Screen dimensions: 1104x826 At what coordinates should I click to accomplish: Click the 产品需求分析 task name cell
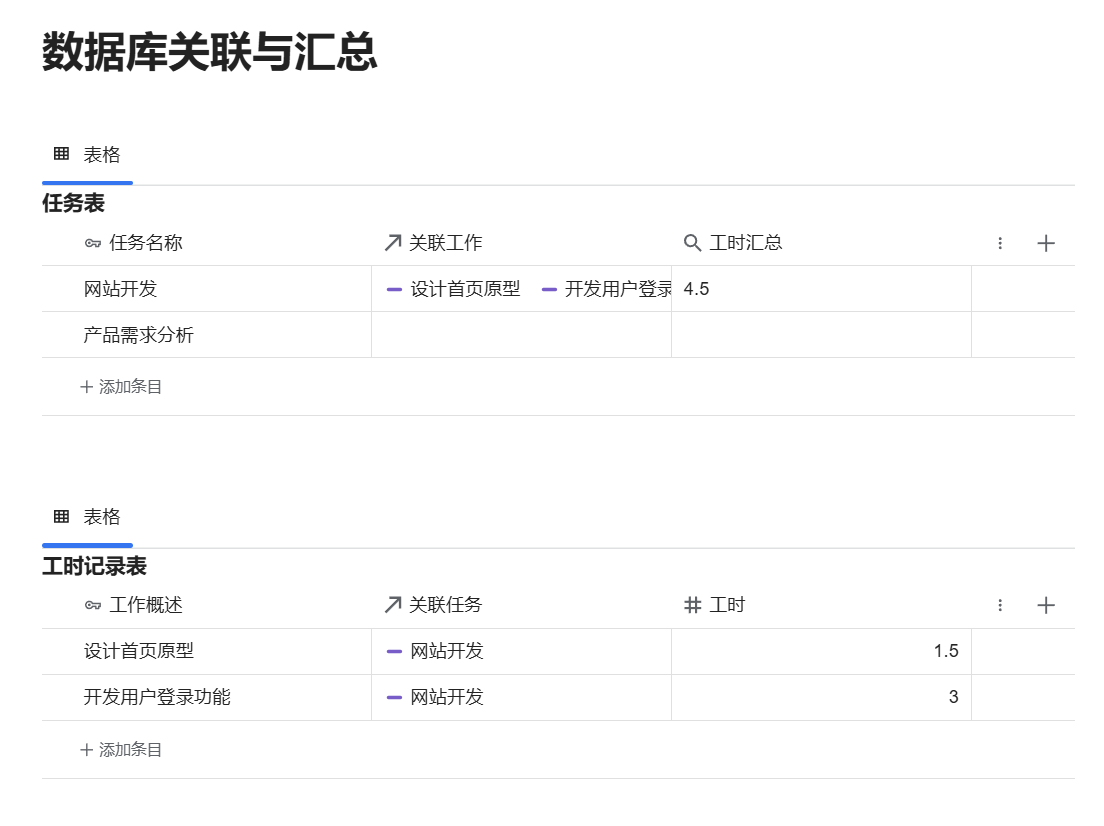pyautogui.click(x=139, y=335)
